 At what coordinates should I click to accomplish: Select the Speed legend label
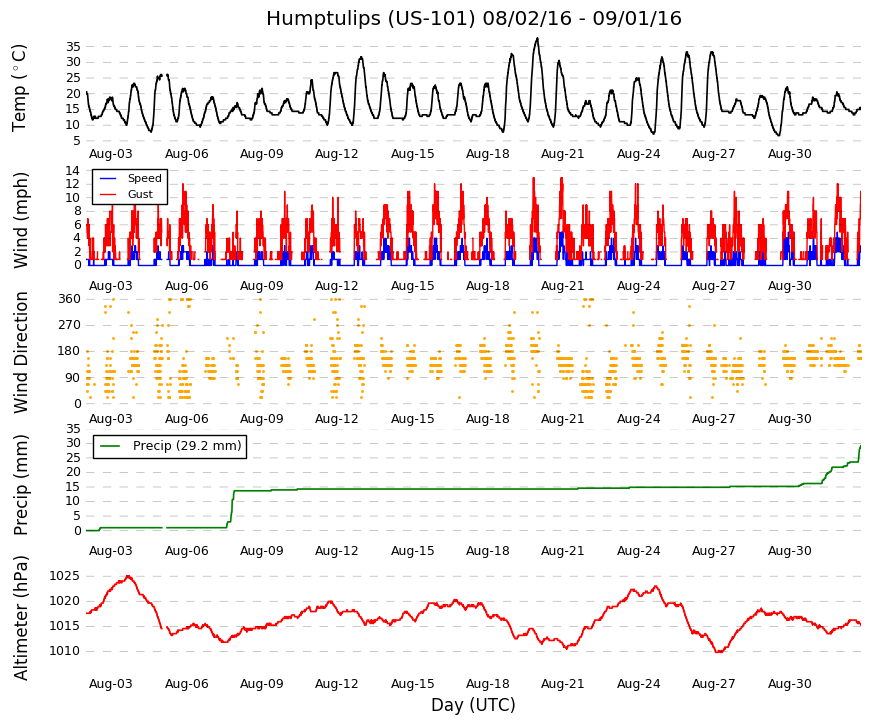(x=144, y=178)
